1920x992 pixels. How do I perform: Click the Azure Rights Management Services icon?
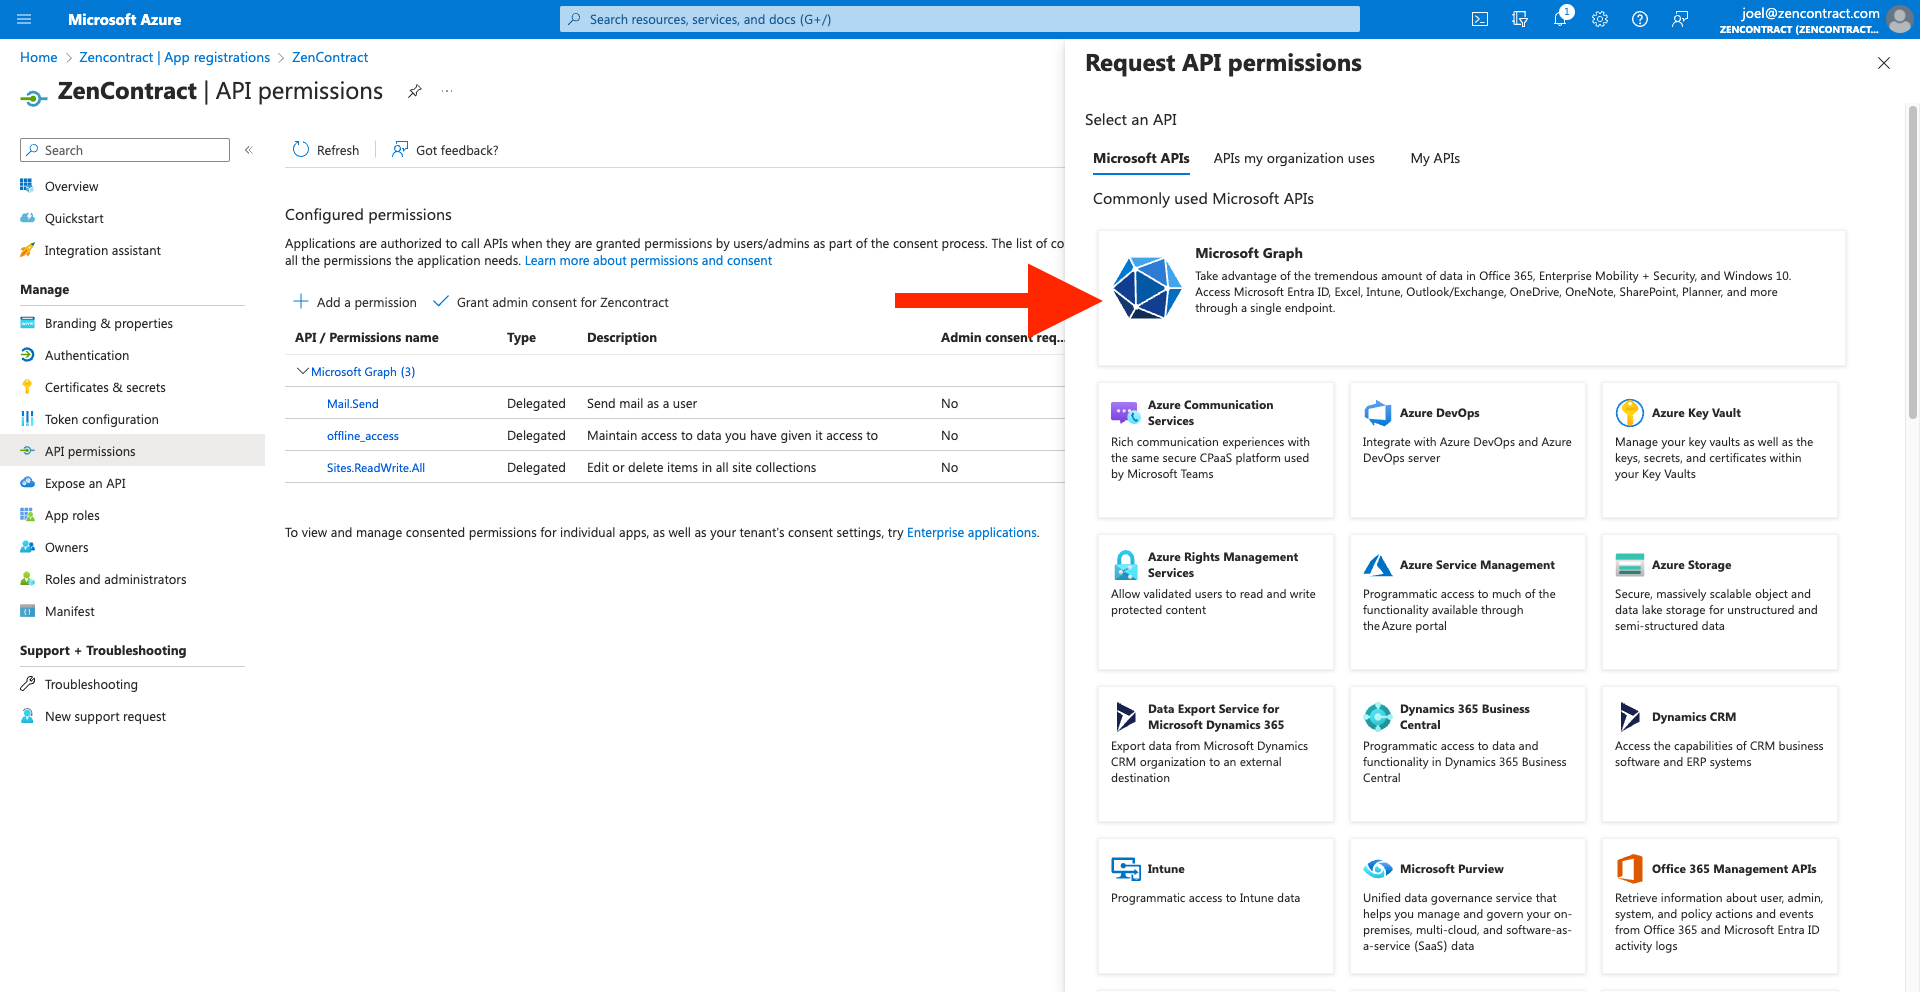[x=1126, y=565]
